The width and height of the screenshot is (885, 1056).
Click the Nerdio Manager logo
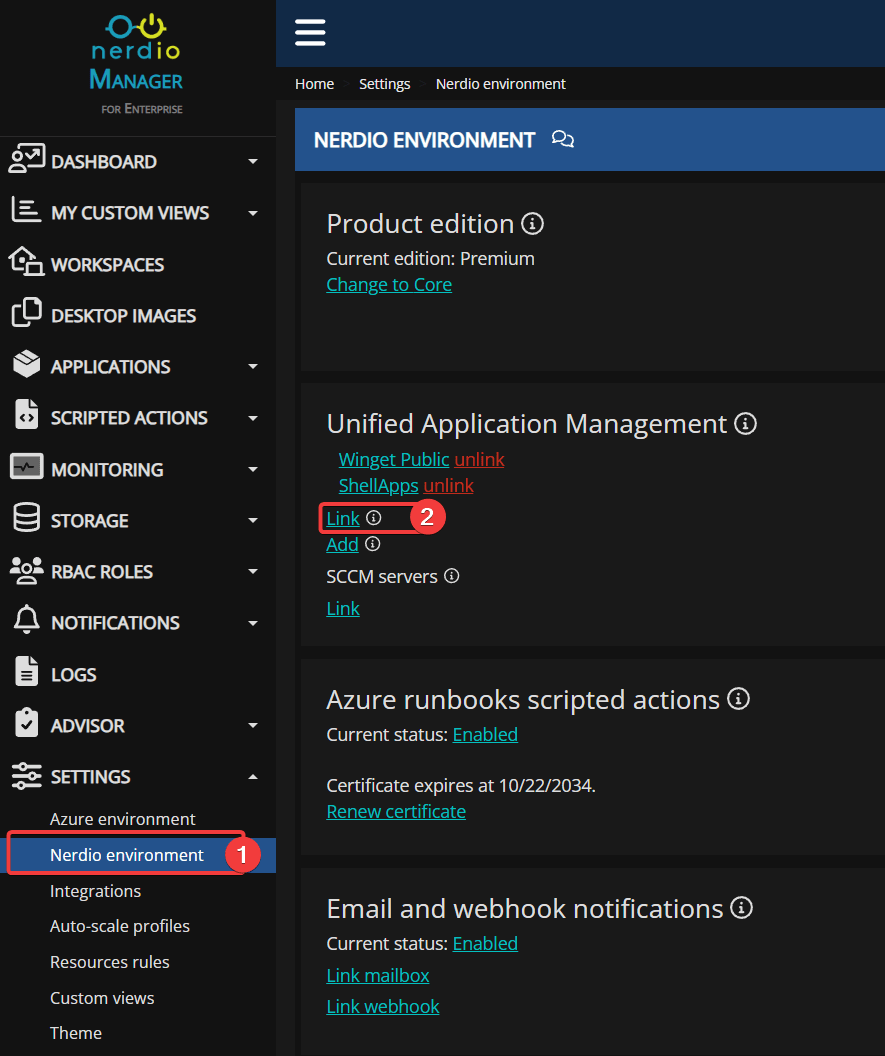point(137,64)
